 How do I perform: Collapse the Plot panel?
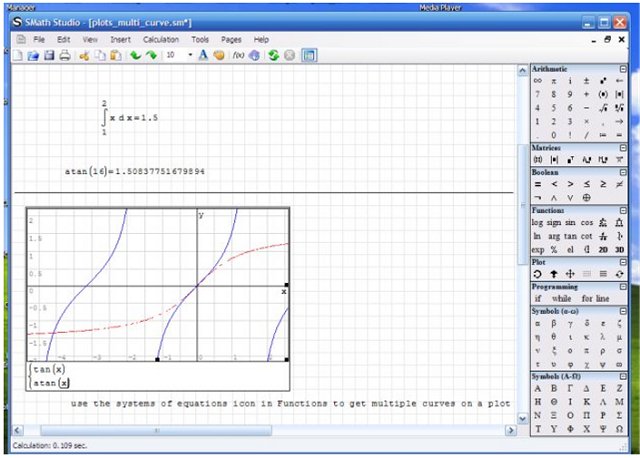pyautogui.click(x=623, y=262)
